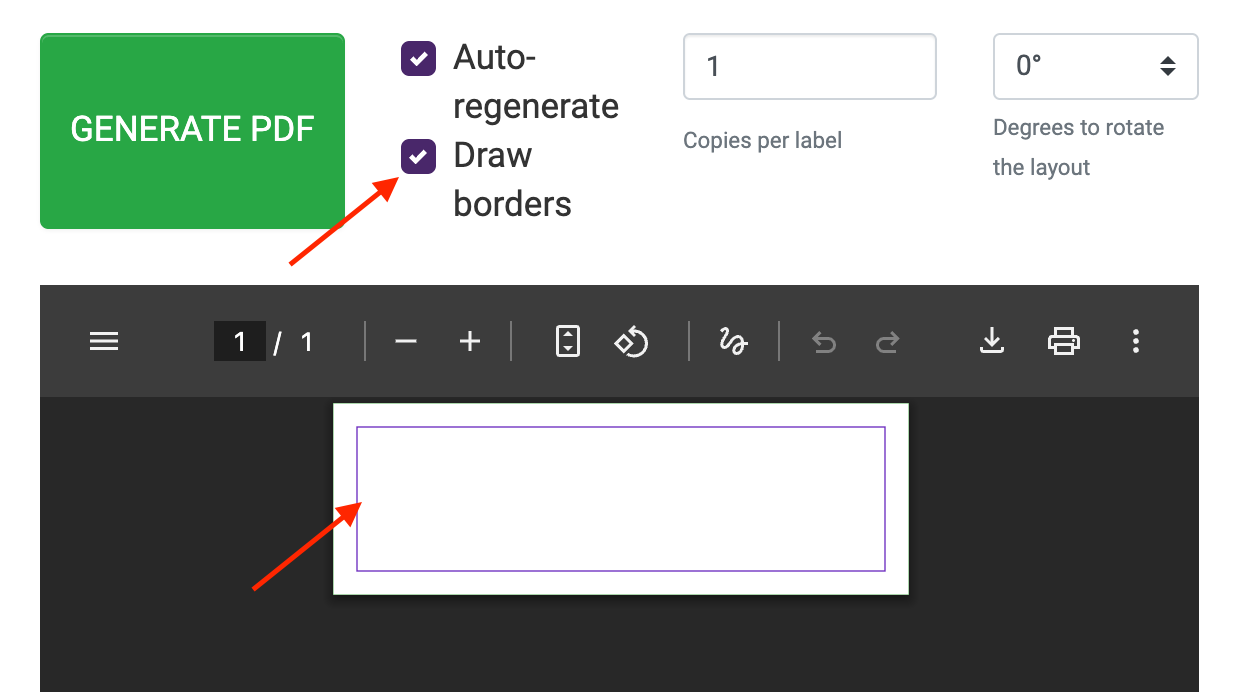Click inside the purple label border rectangle
The height and width of the screenshot is (692, 1236).
[x=620, y=498]
